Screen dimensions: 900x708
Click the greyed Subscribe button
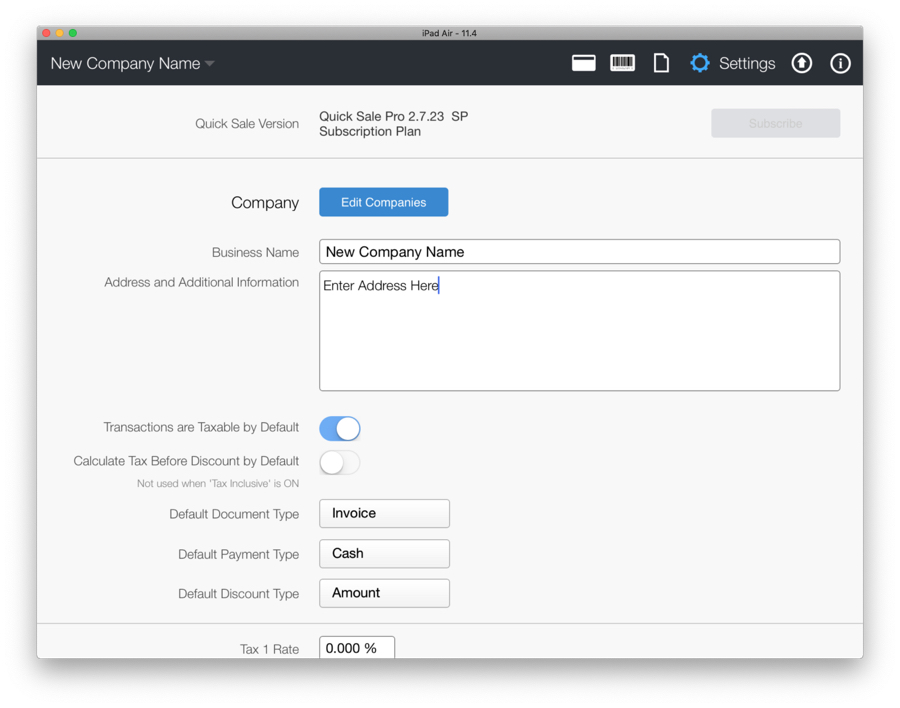pos(775,123)
